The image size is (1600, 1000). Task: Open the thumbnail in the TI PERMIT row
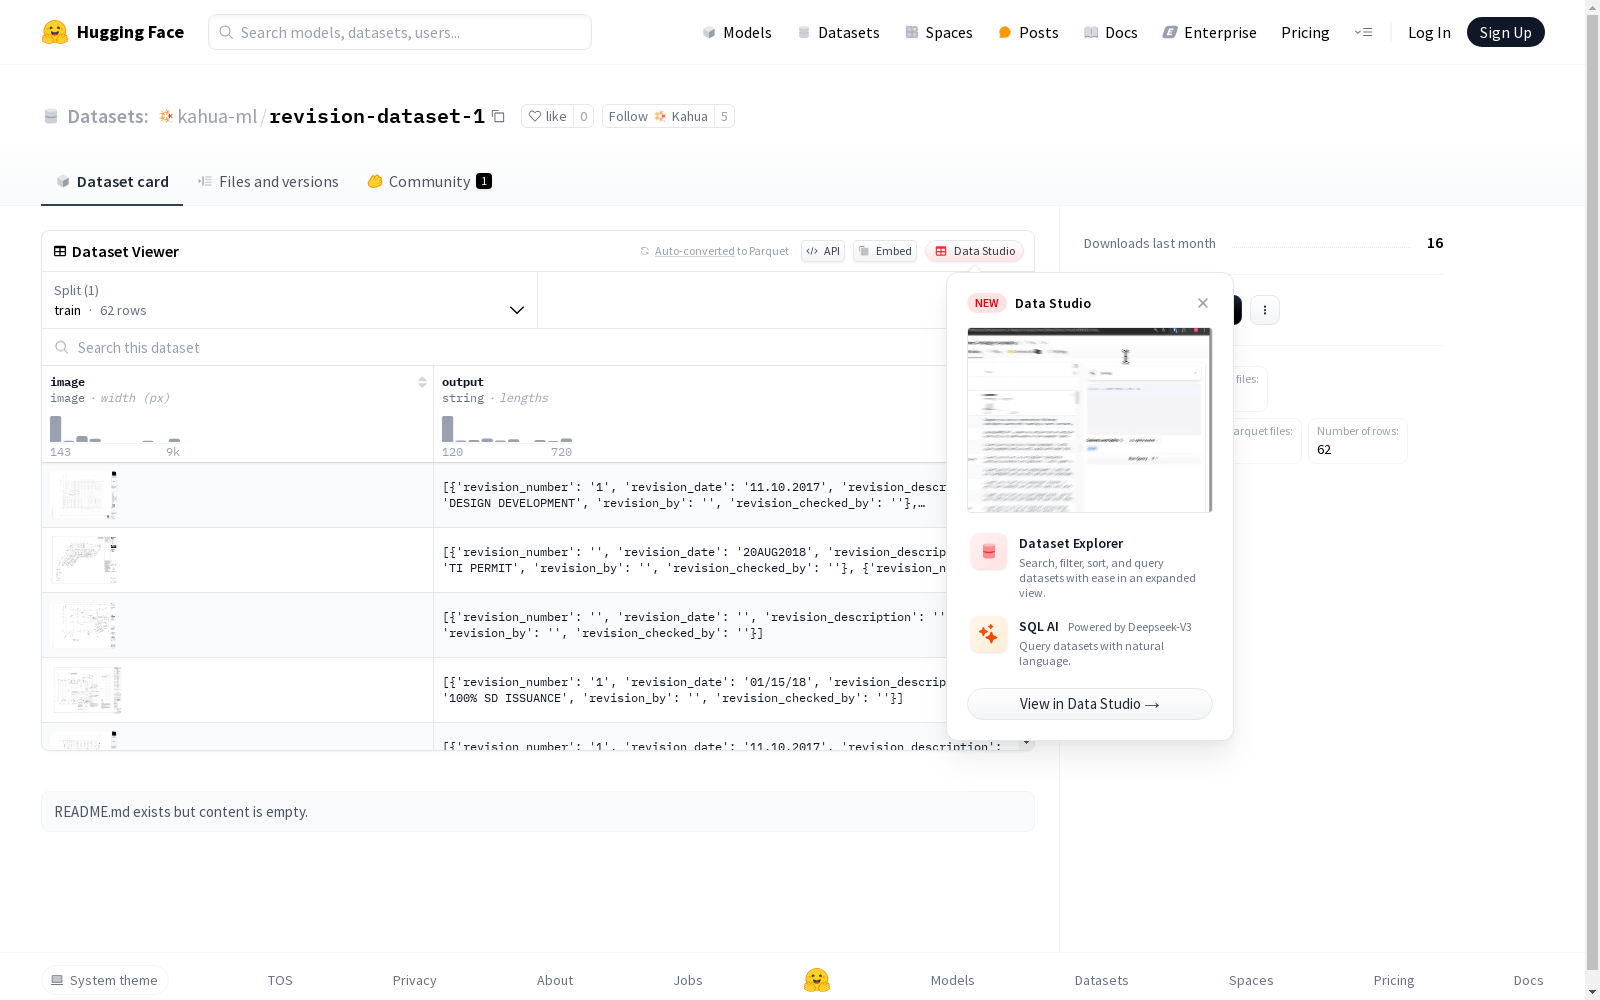(84, 560)
